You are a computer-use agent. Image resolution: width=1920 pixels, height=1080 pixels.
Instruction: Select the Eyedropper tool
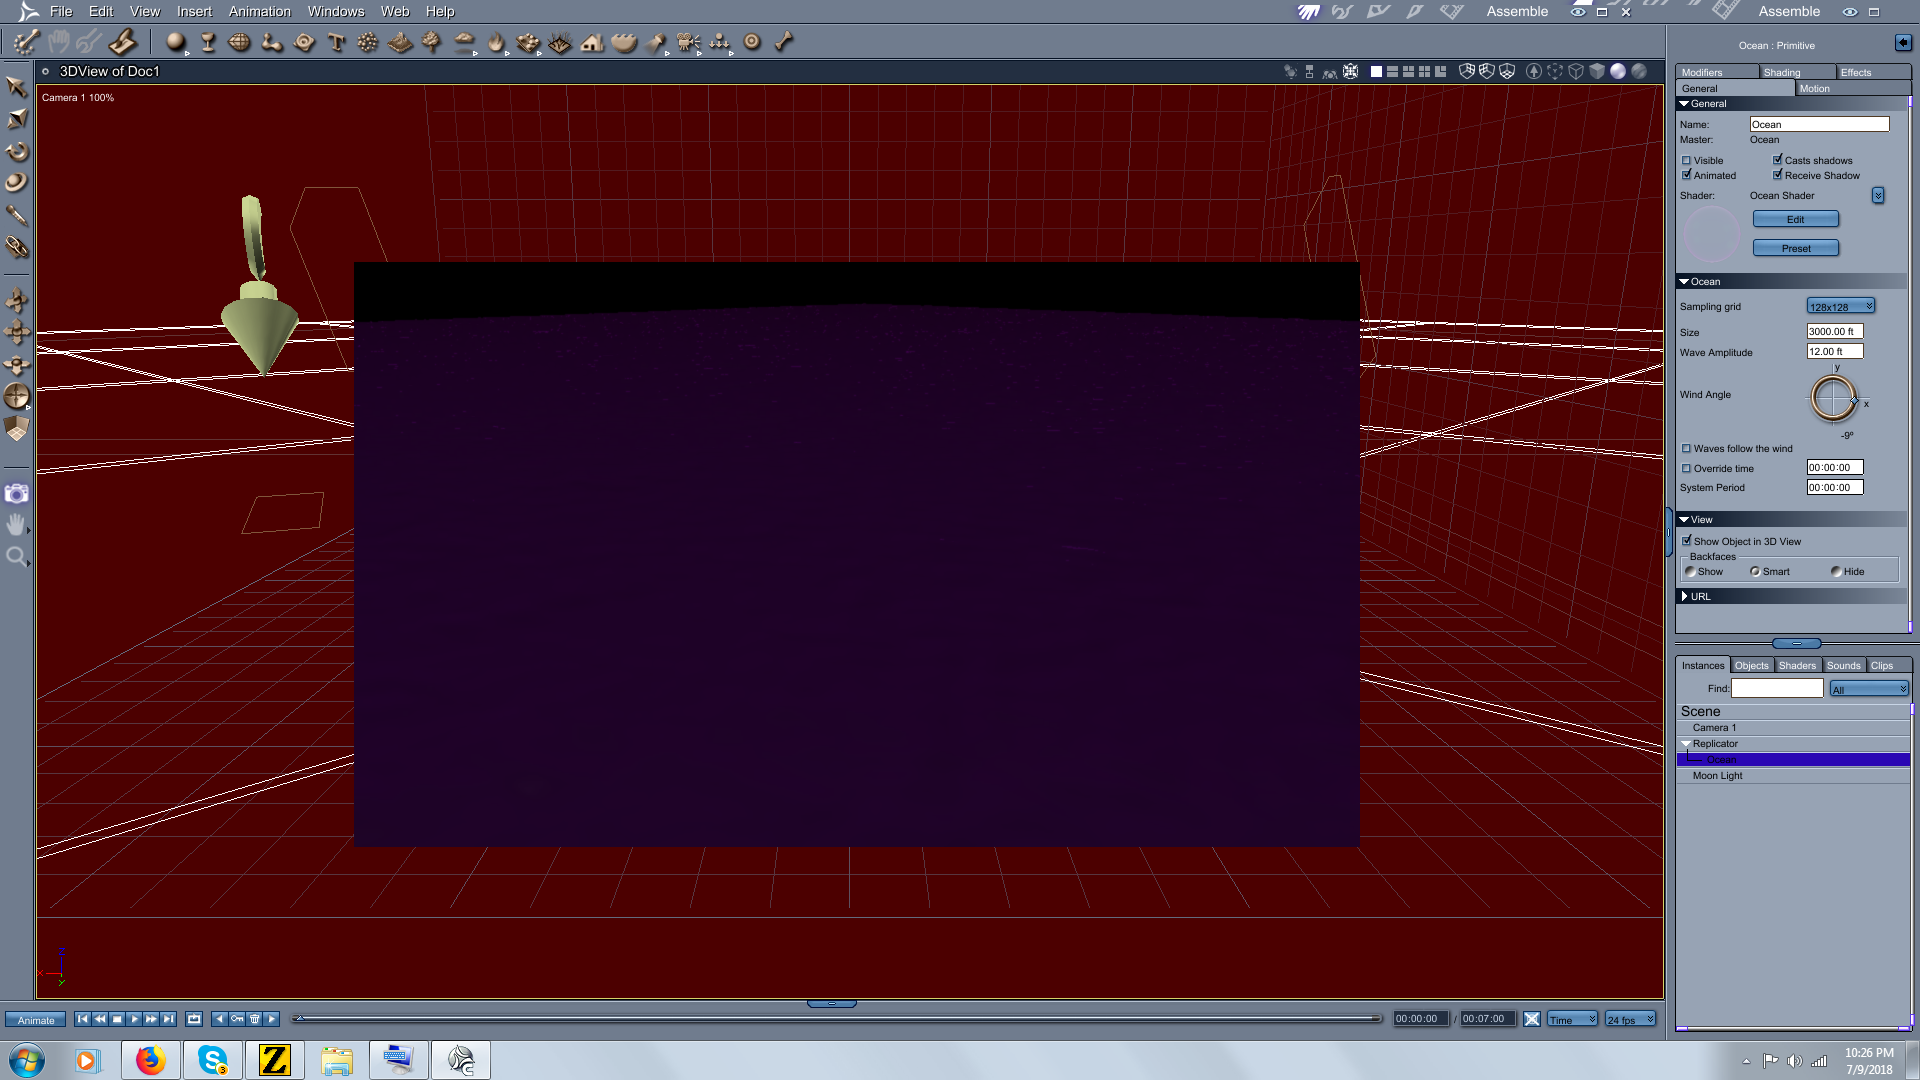click(x=17, y=215)
